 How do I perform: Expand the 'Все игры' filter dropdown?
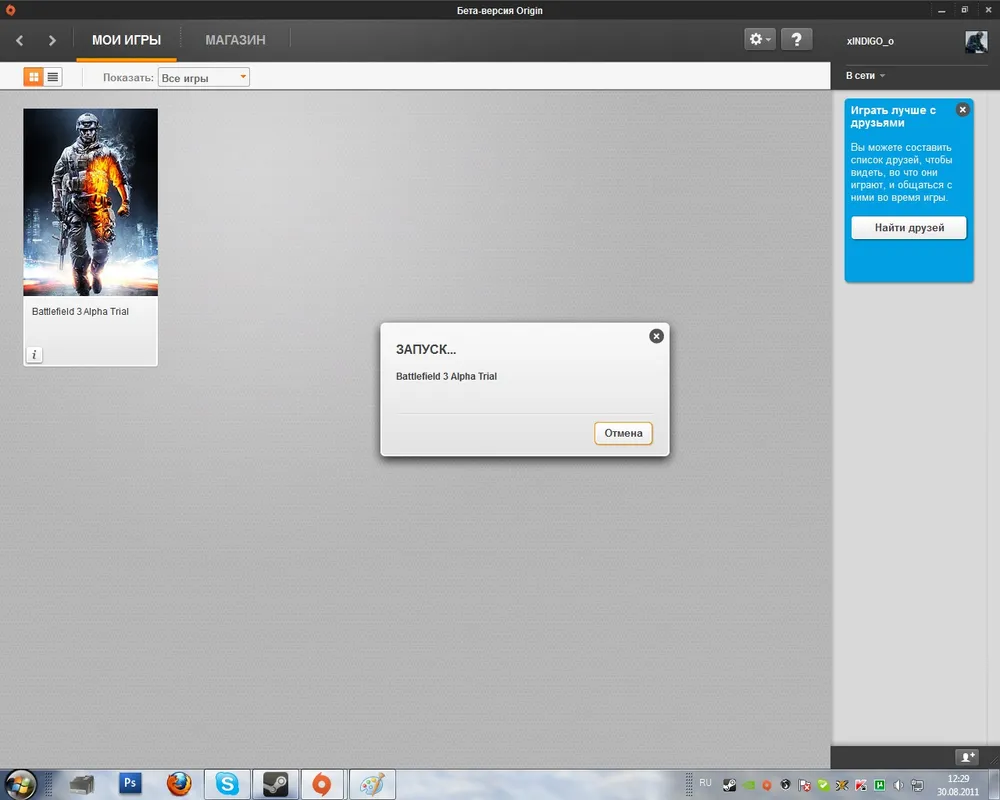click(204, 77)
